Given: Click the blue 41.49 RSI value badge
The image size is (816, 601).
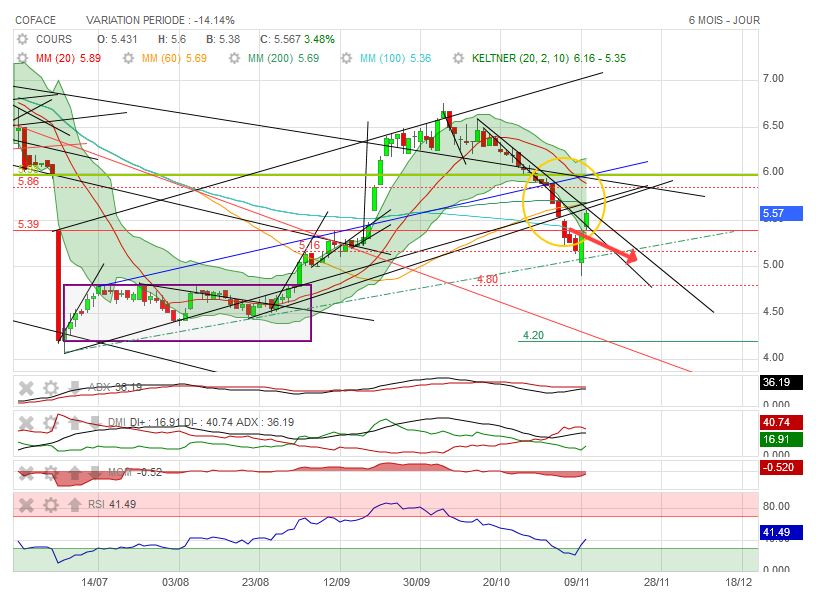Looking at the screenshot, I should (x=781, y=532).
